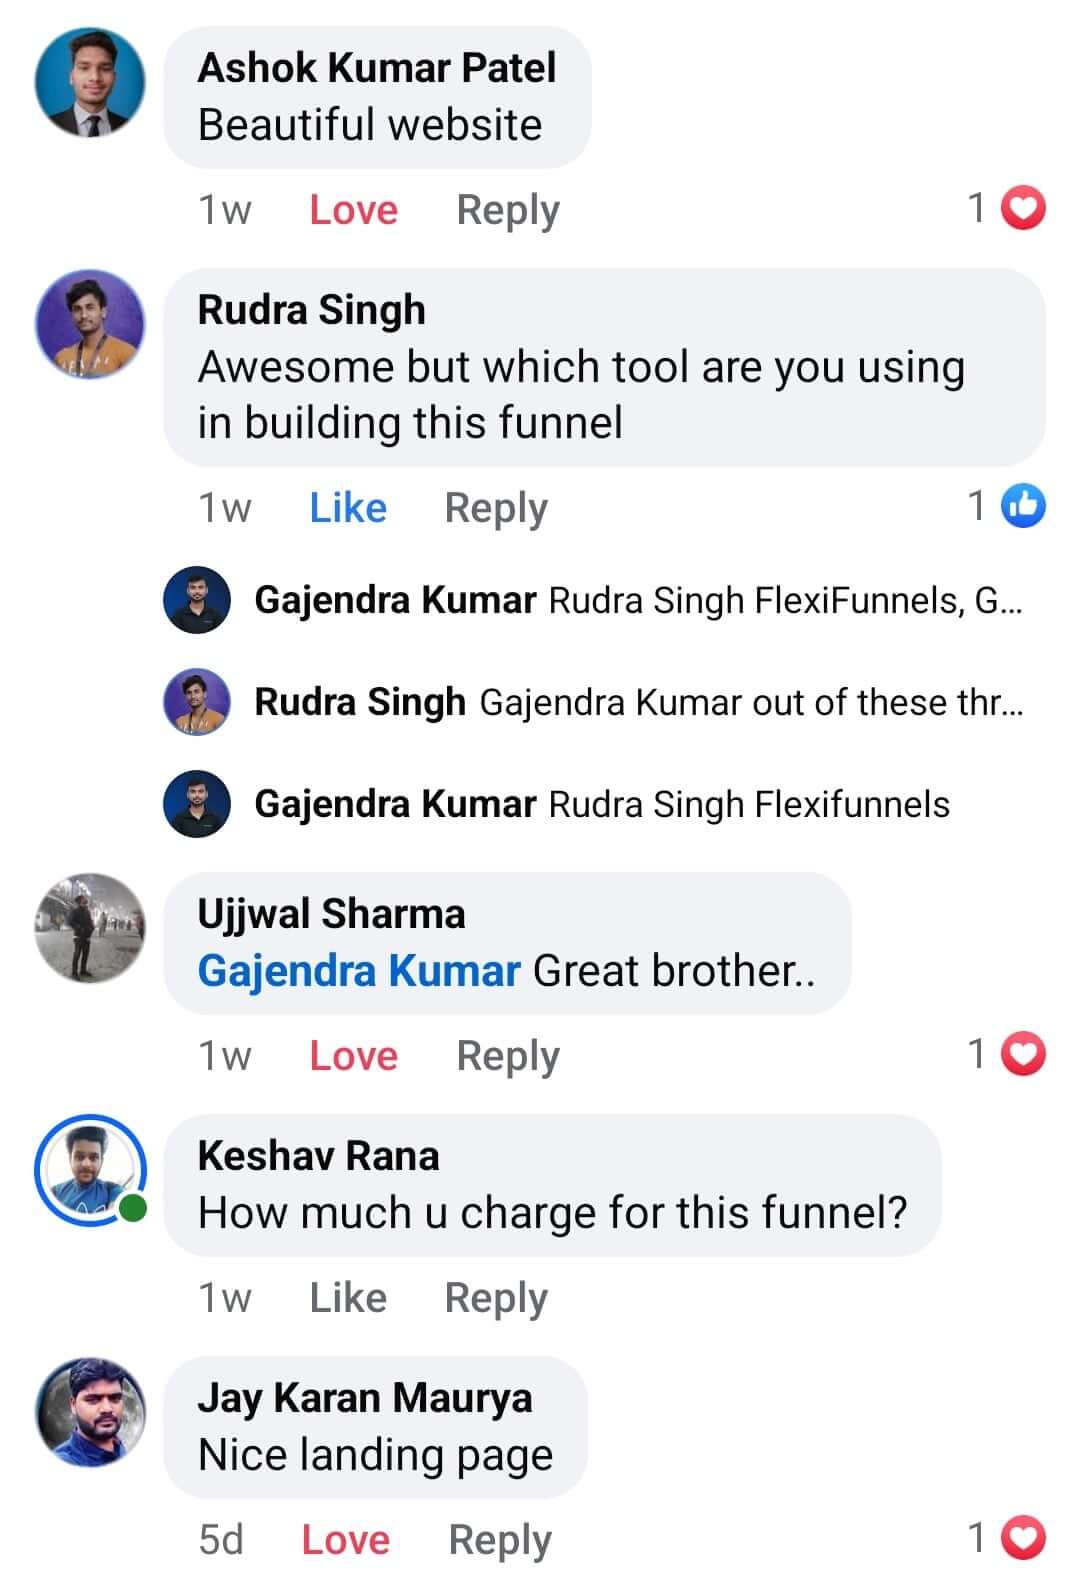
Task: Select Rudra Singh's name heading
Action: pyautogui.click(x=312, y=310)
